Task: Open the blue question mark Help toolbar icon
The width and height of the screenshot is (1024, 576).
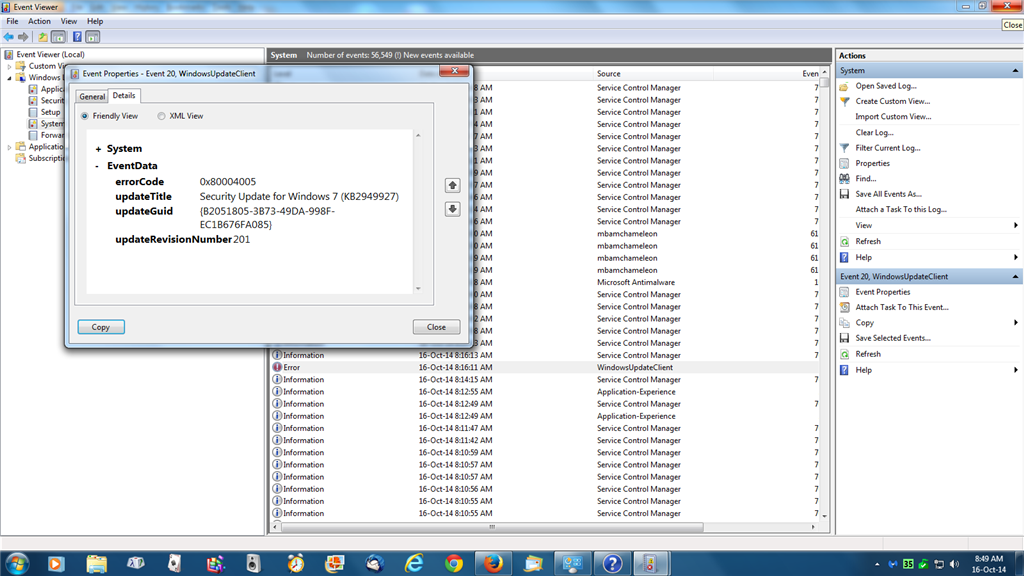Action: [77, 37]
